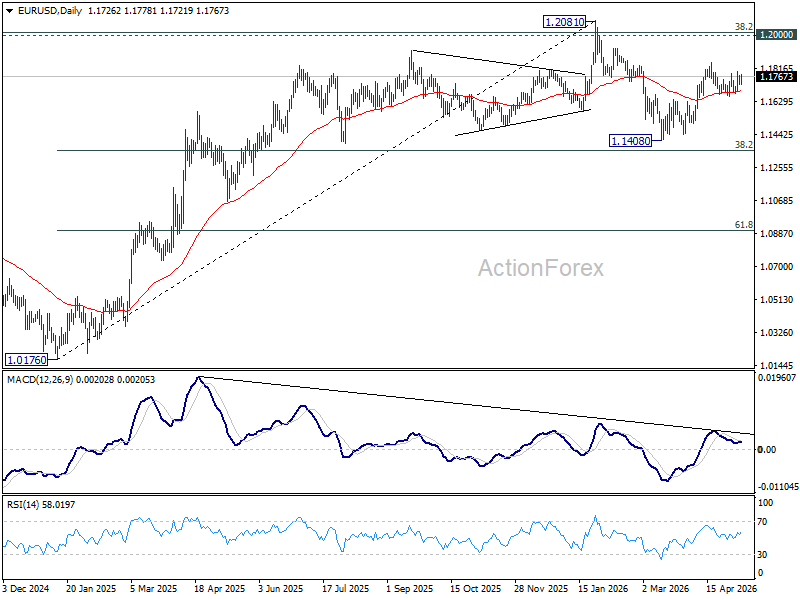800x600 pixels.
Task: Select the current price tag 1.17673
Action: click(x=777, y=77)
